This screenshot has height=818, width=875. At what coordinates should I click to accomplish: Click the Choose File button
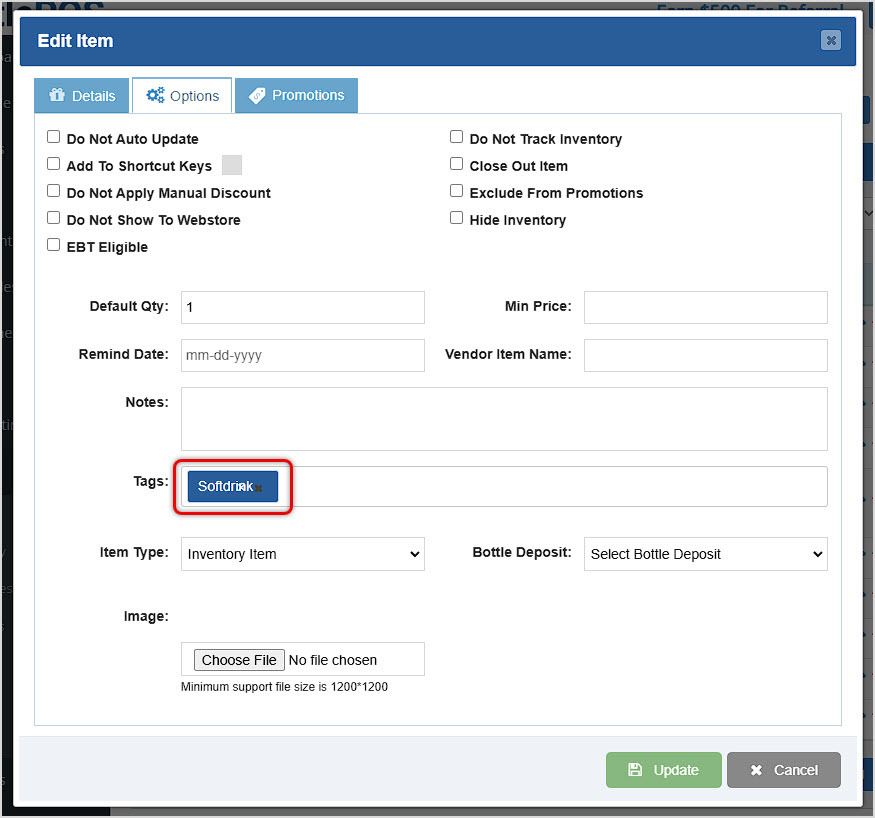coord(239,660)
